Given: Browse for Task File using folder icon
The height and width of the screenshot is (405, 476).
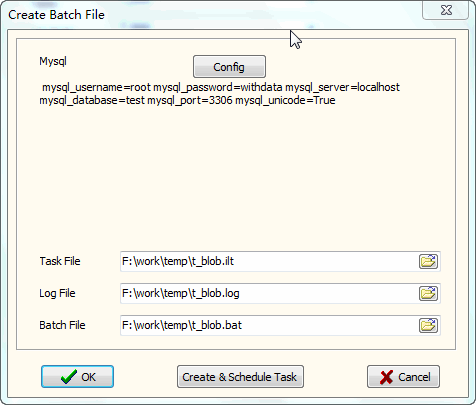Looking at the screenshot, I should click(428, 261).
